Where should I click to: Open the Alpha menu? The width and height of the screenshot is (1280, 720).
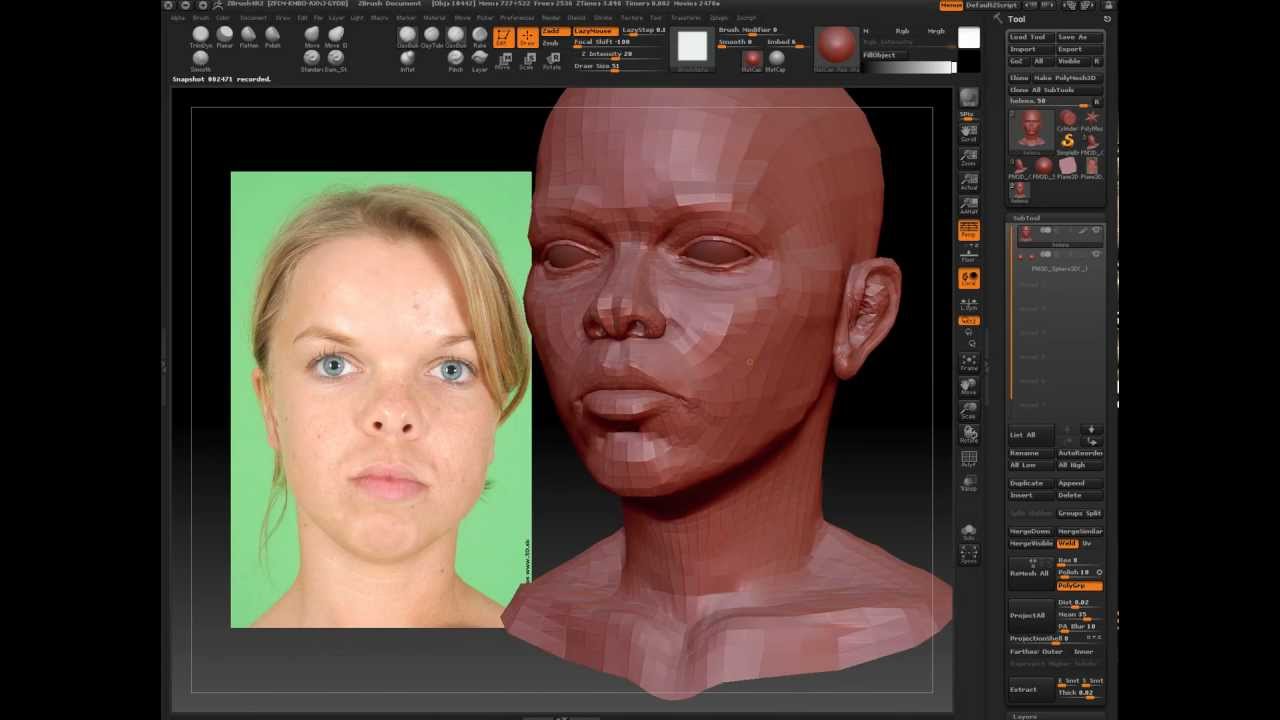(177, 18)
